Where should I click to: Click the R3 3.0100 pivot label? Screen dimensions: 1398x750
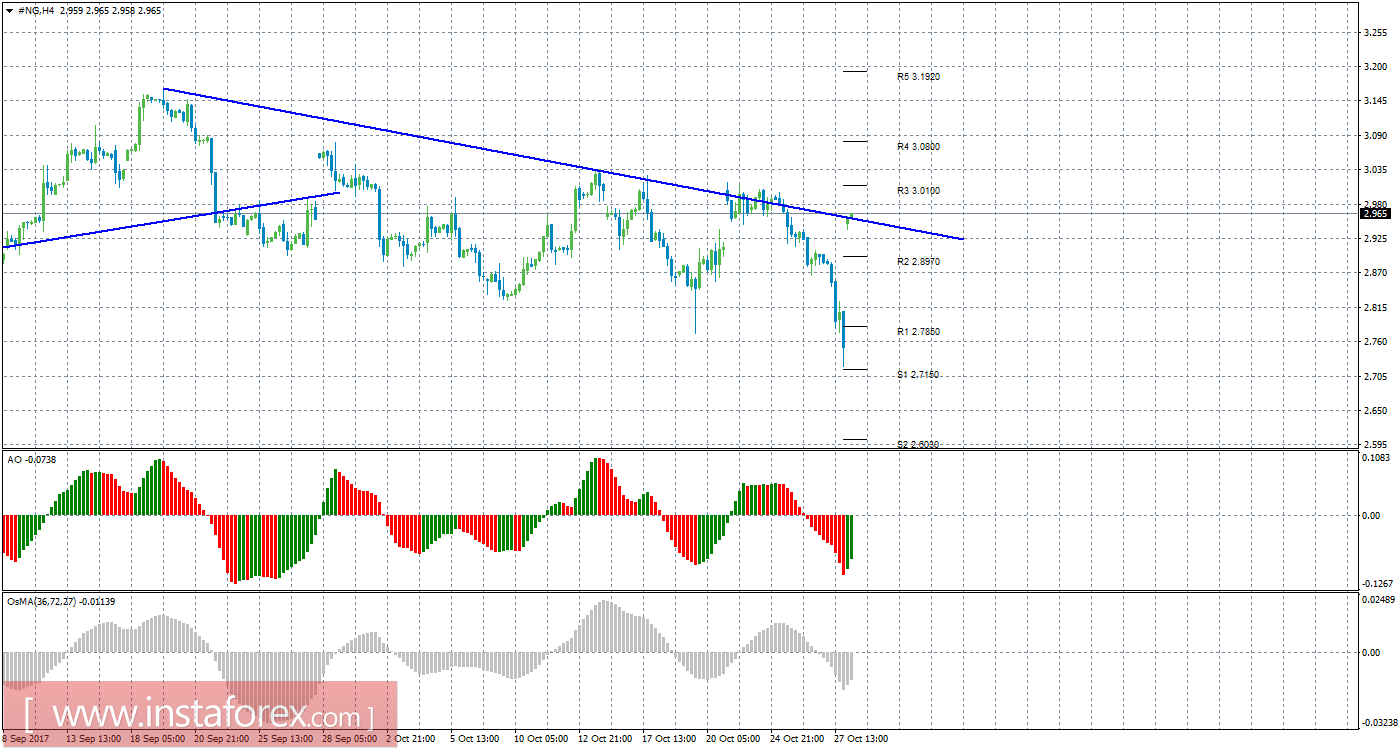pos(918,190)
